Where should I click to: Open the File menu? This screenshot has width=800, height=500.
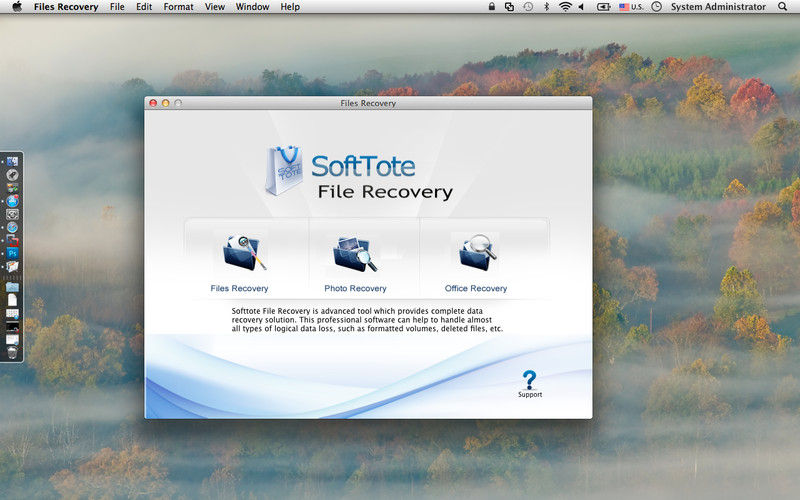coord(117,7)
